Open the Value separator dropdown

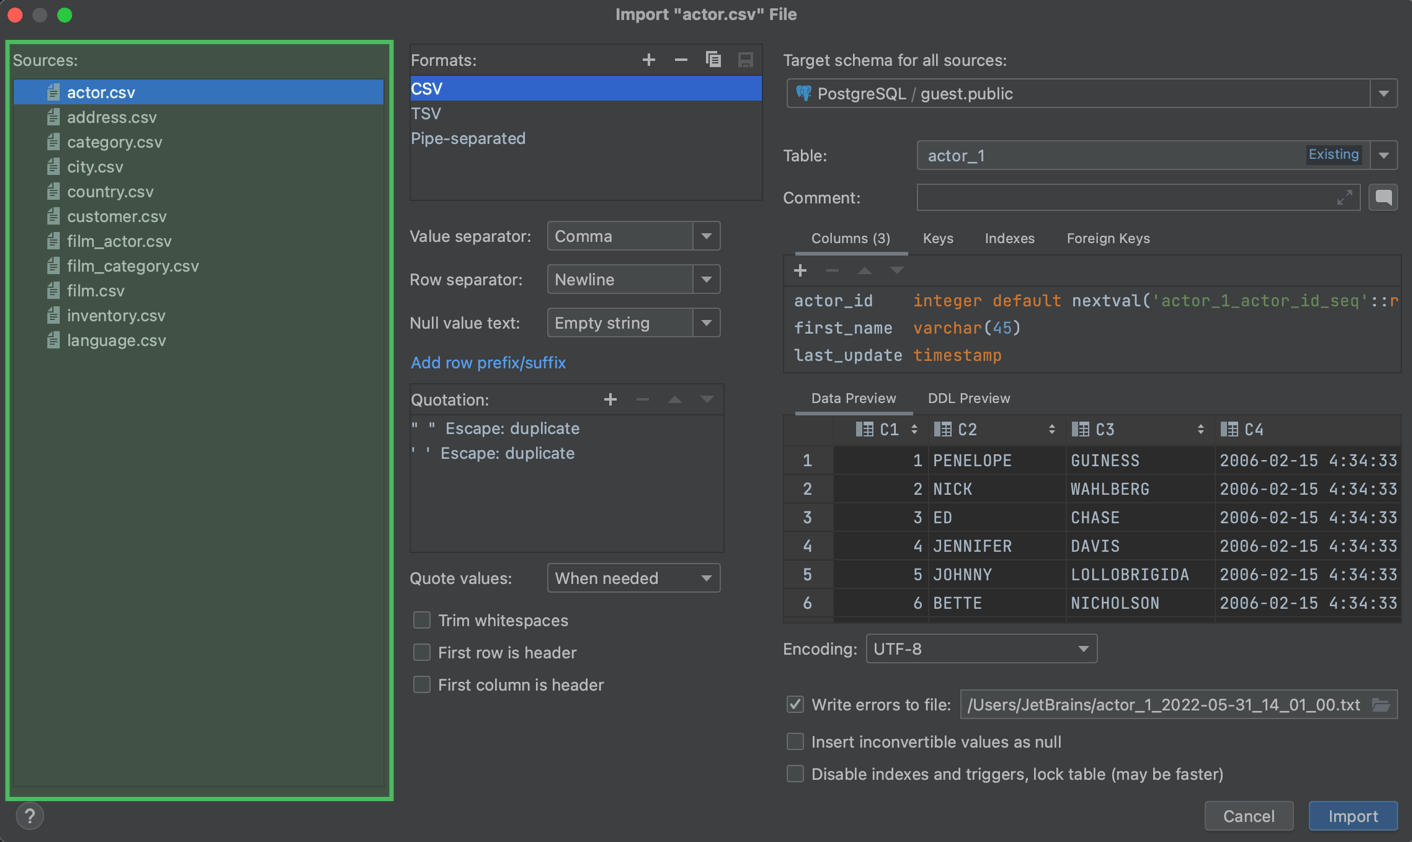click(707, 236)
